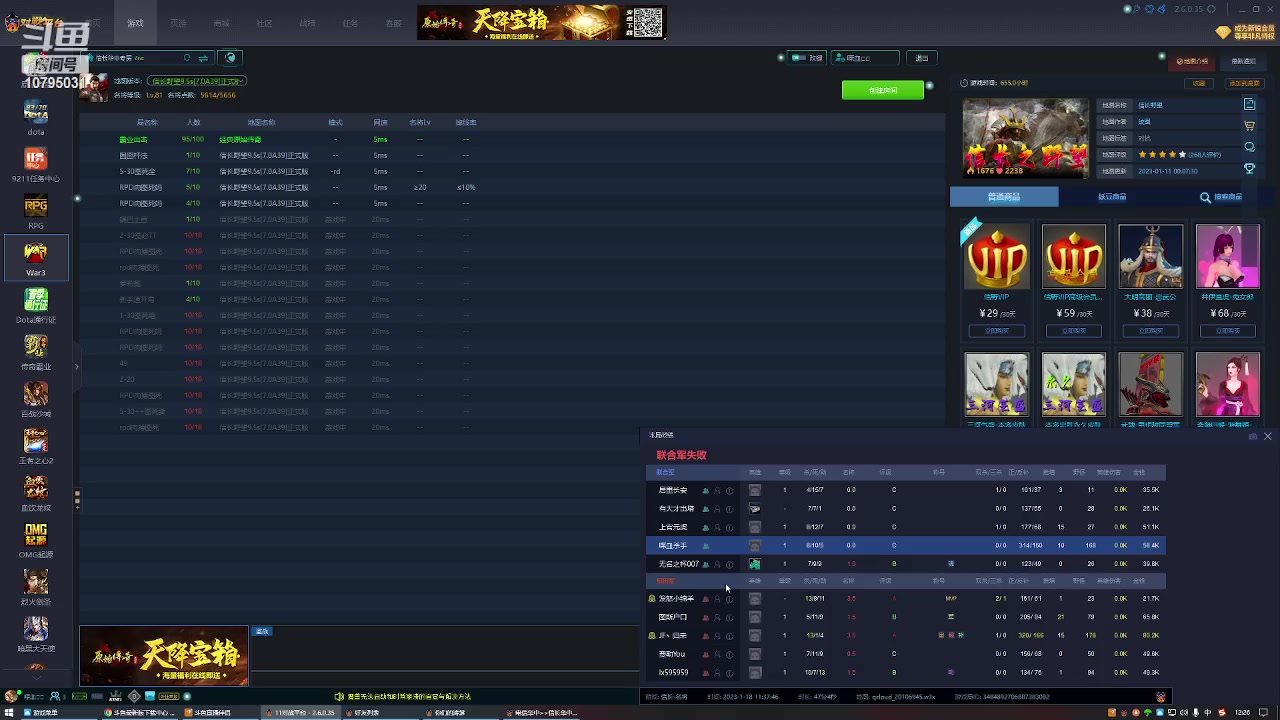Click the diamond VIP member icon top right
The width and height of the screenshot is (1280, 720).
pos(1223,33)
